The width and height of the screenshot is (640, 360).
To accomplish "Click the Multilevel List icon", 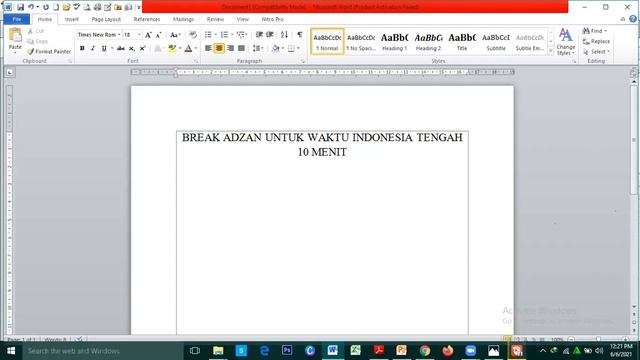I will coord(241,35).
